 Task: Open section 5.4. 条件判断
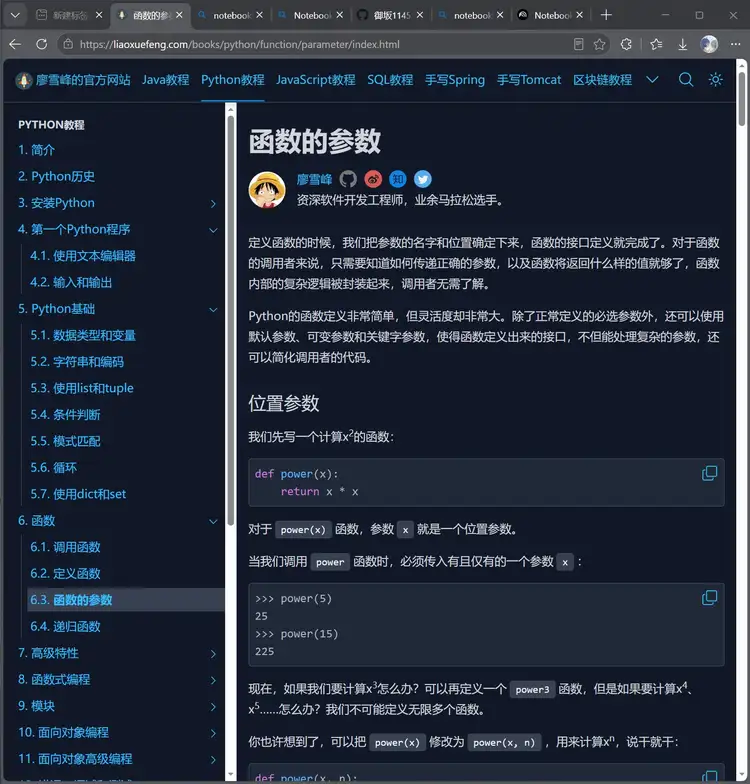tap(65, 415)
